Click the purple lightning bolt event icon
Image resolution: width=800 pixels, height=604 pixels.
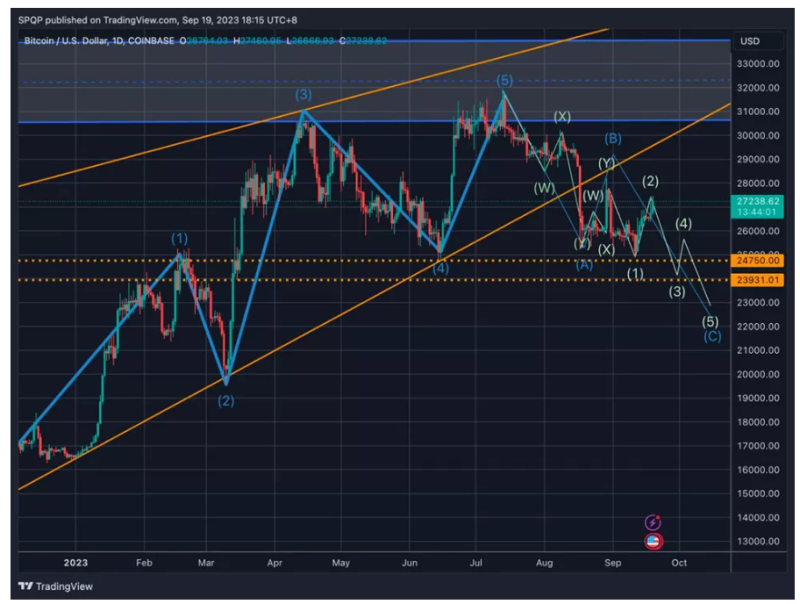[653, 522]
